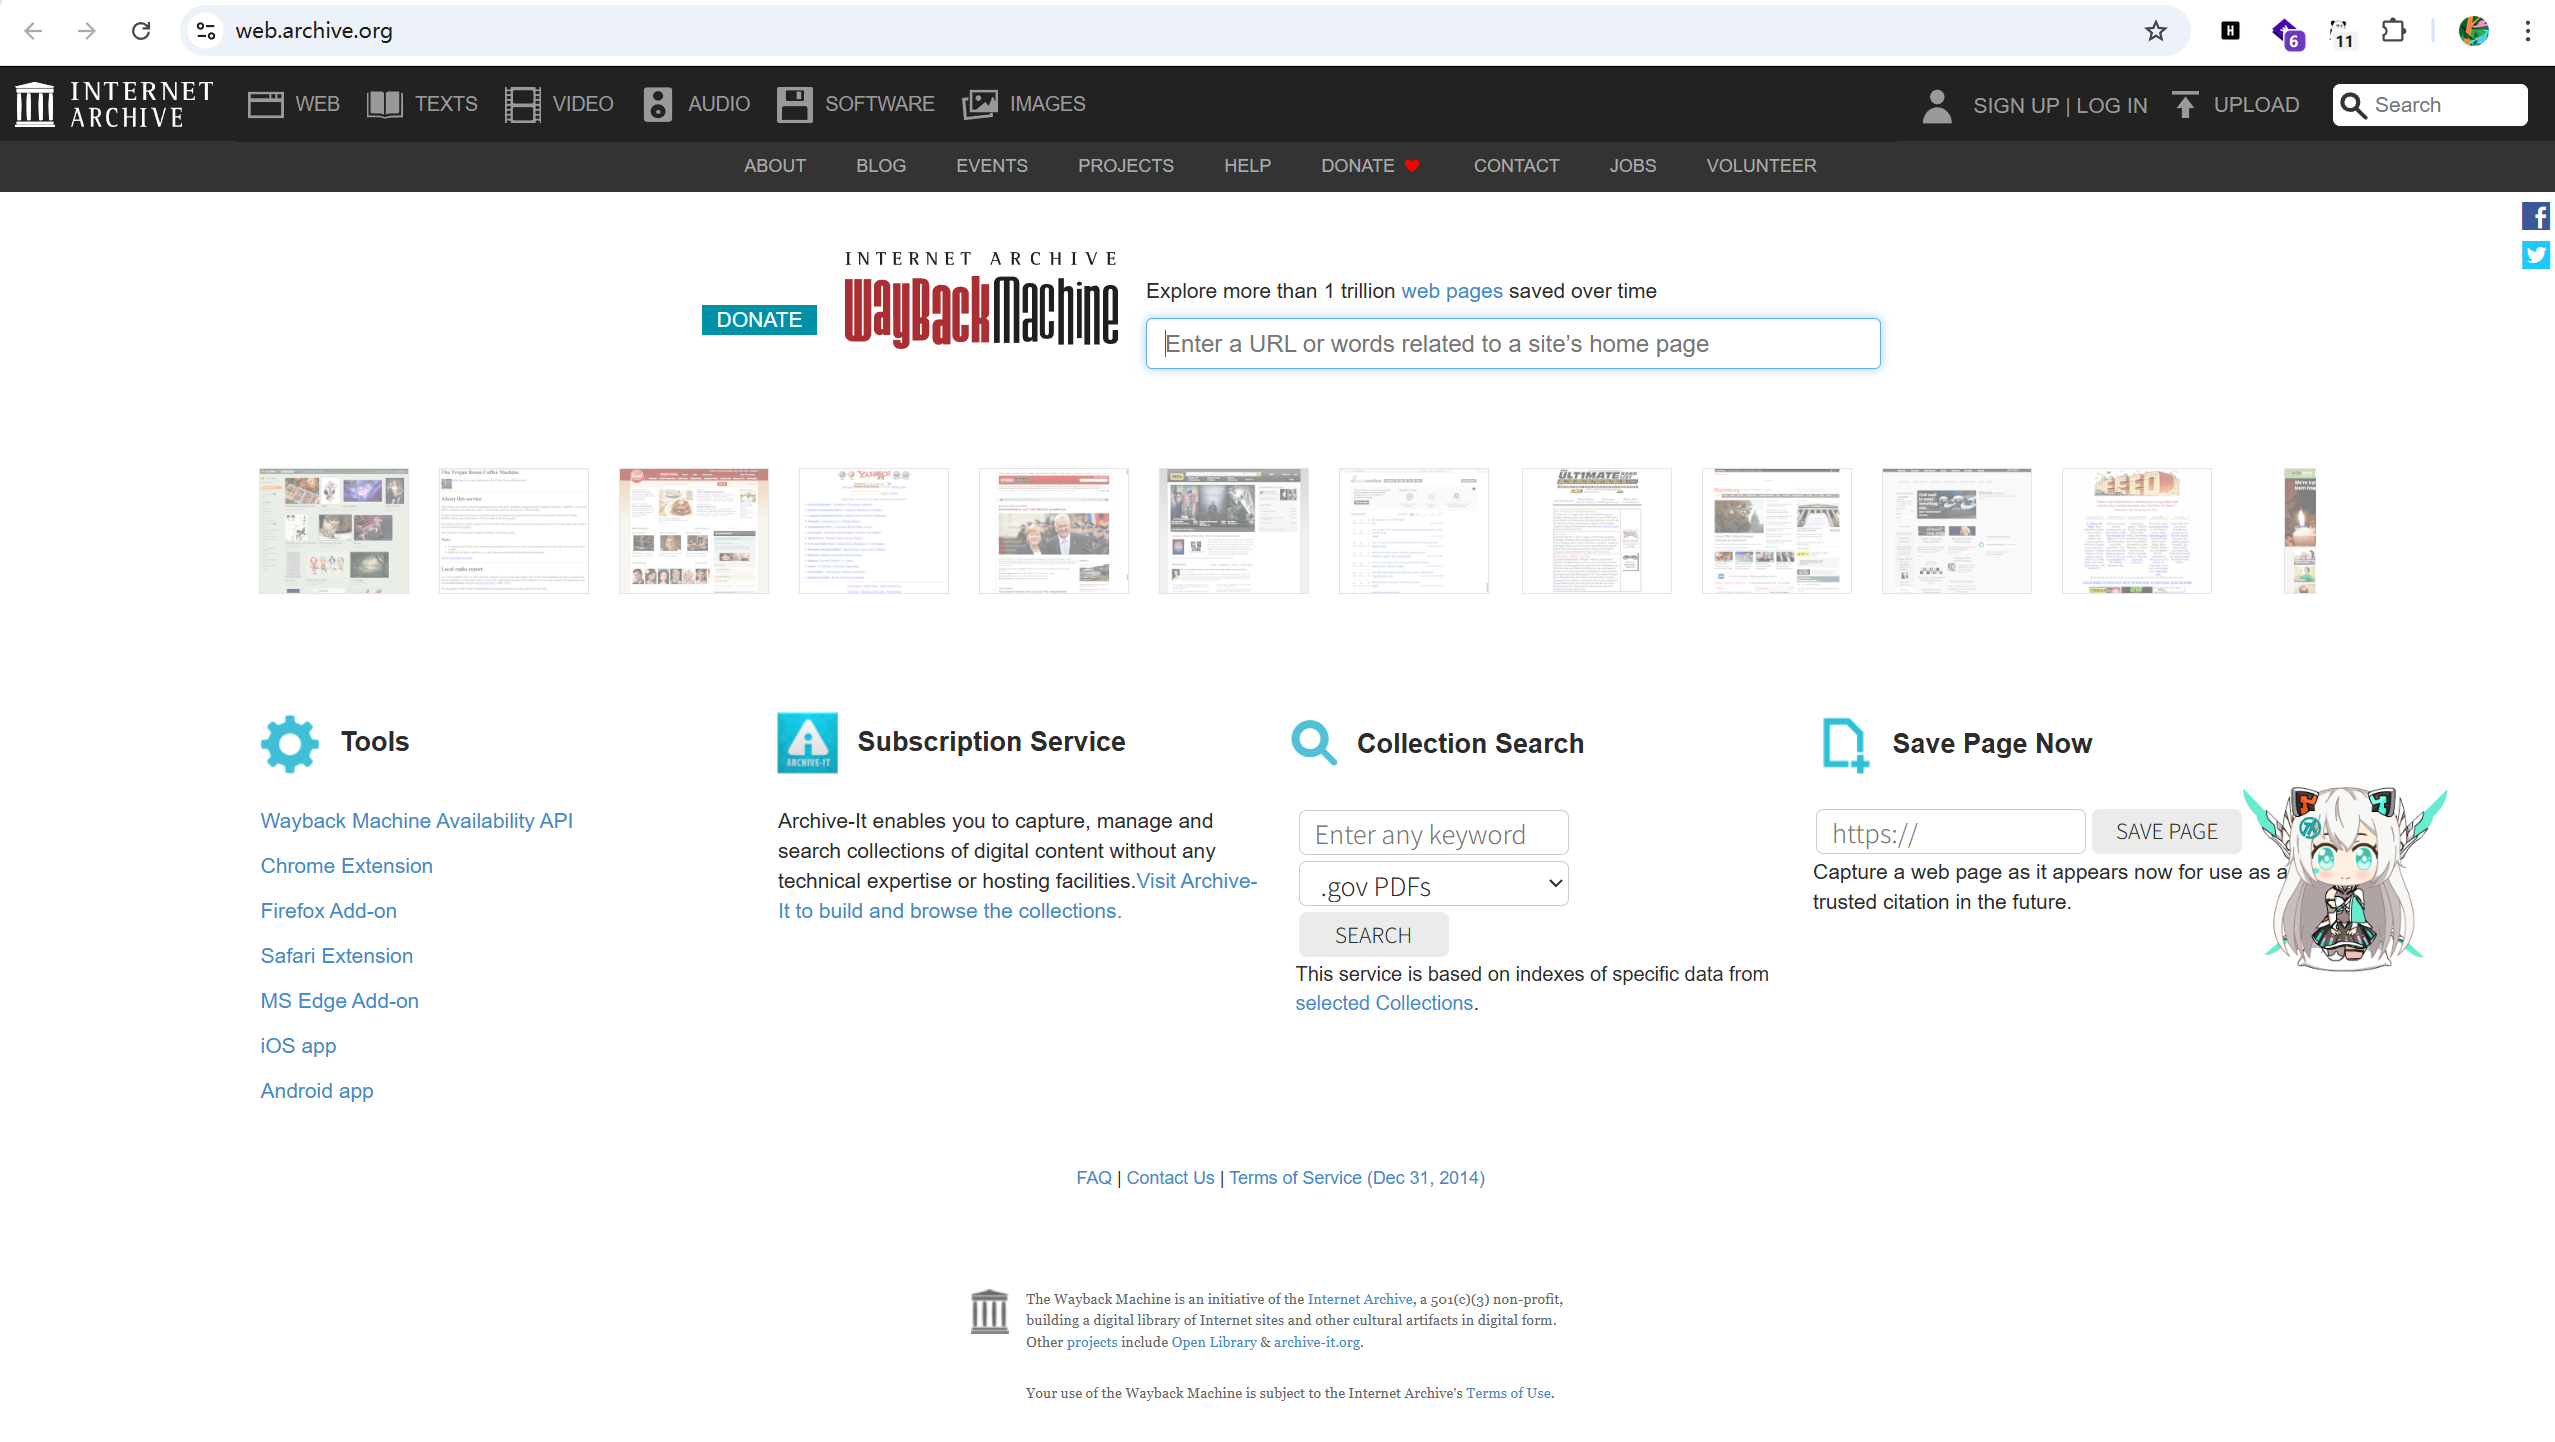Focus the Save Page Now https:// field
The width and height of the screenshot is (2555, 1442).
(1950, 832)
